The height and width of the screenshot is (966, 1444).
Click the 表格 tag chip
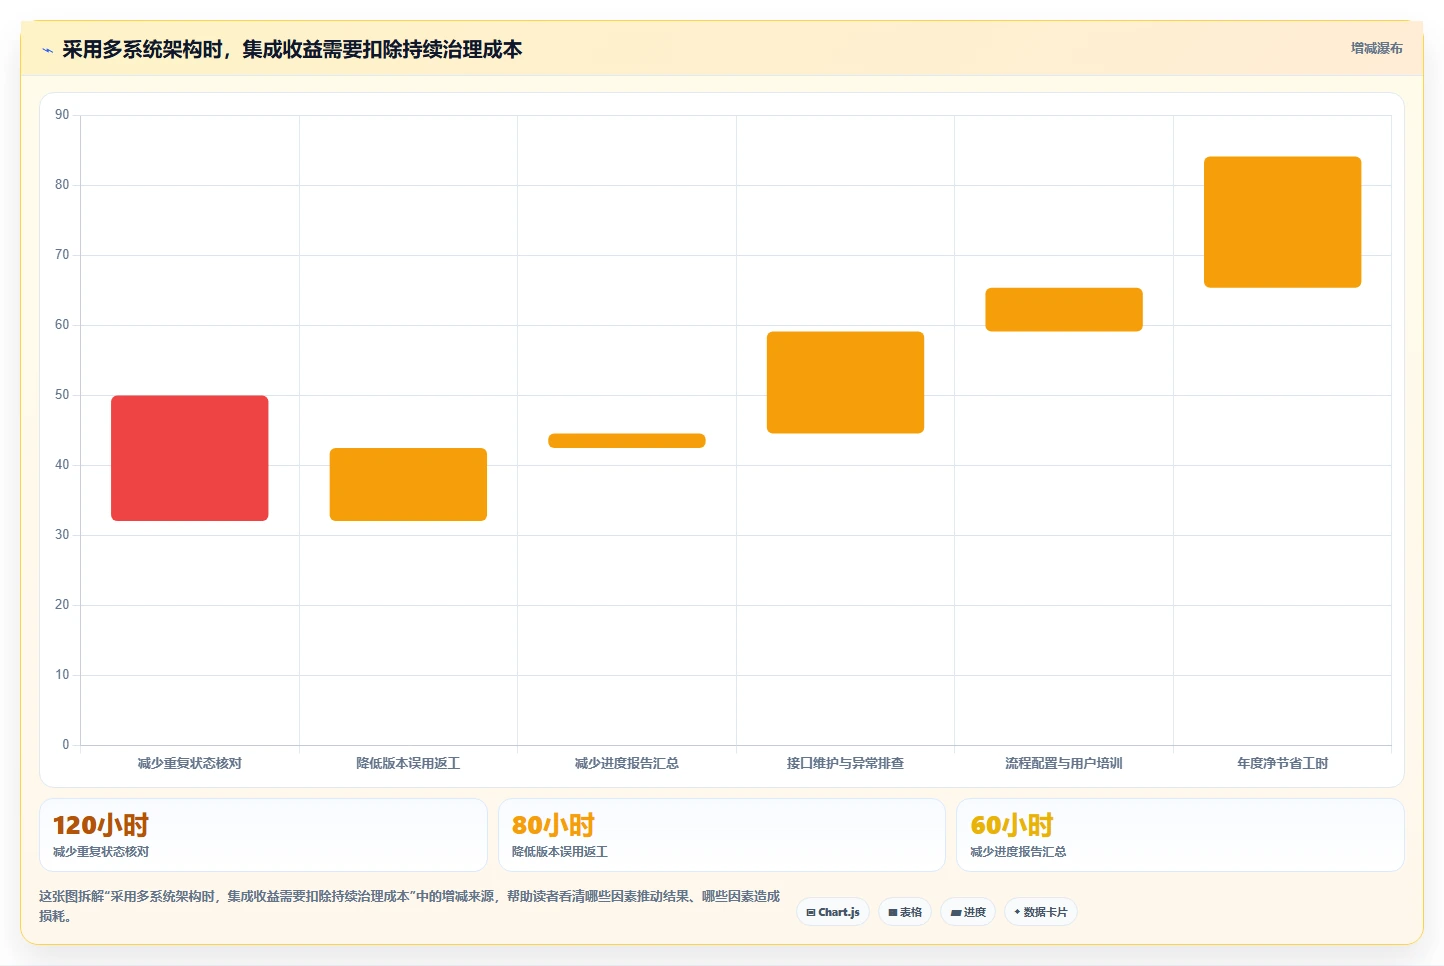pyautogui.click(x=905, y=912)
